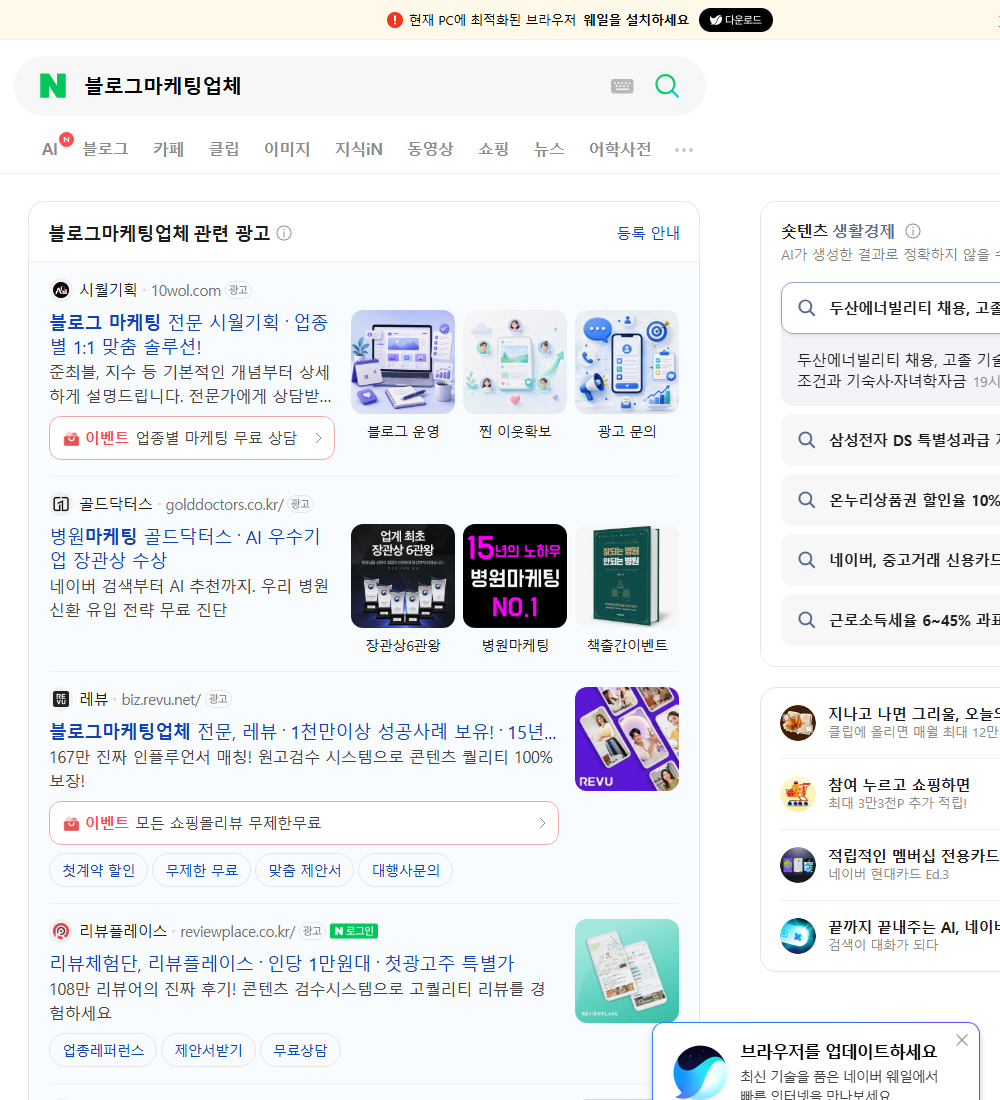
Task: Click magnifier icon beside 근로소득세율 6~45%
Action: point(807,620)
